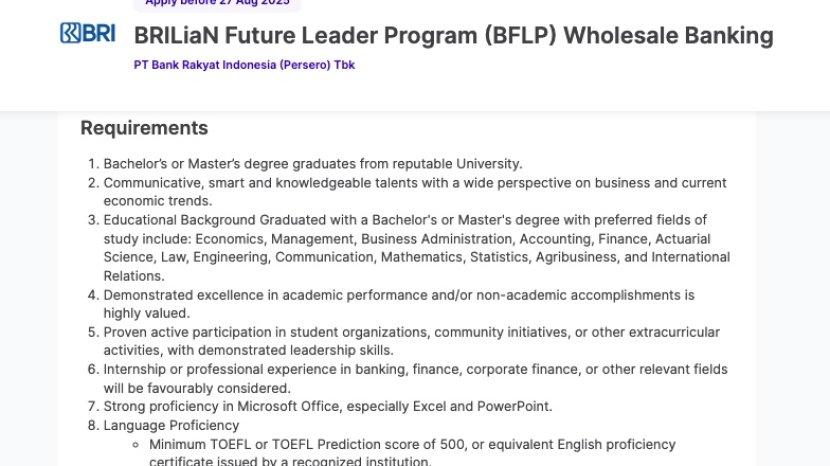This screenshot has height=466, width=830.
Task: Click the internship or professional experience requirement
Action: point(415,370)
